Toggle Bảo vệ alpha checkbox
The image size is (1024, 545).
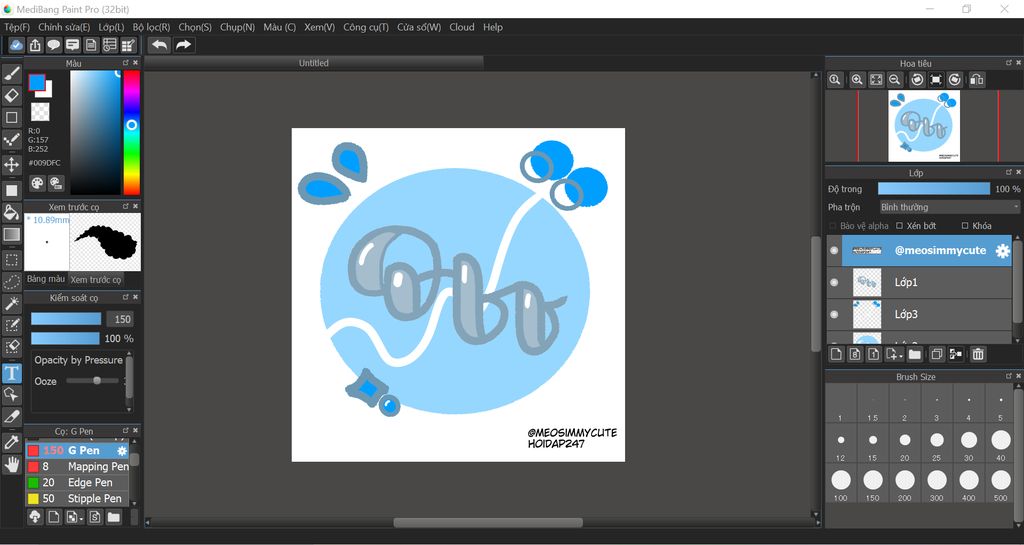pyautogui.click(x=833, y=226)
